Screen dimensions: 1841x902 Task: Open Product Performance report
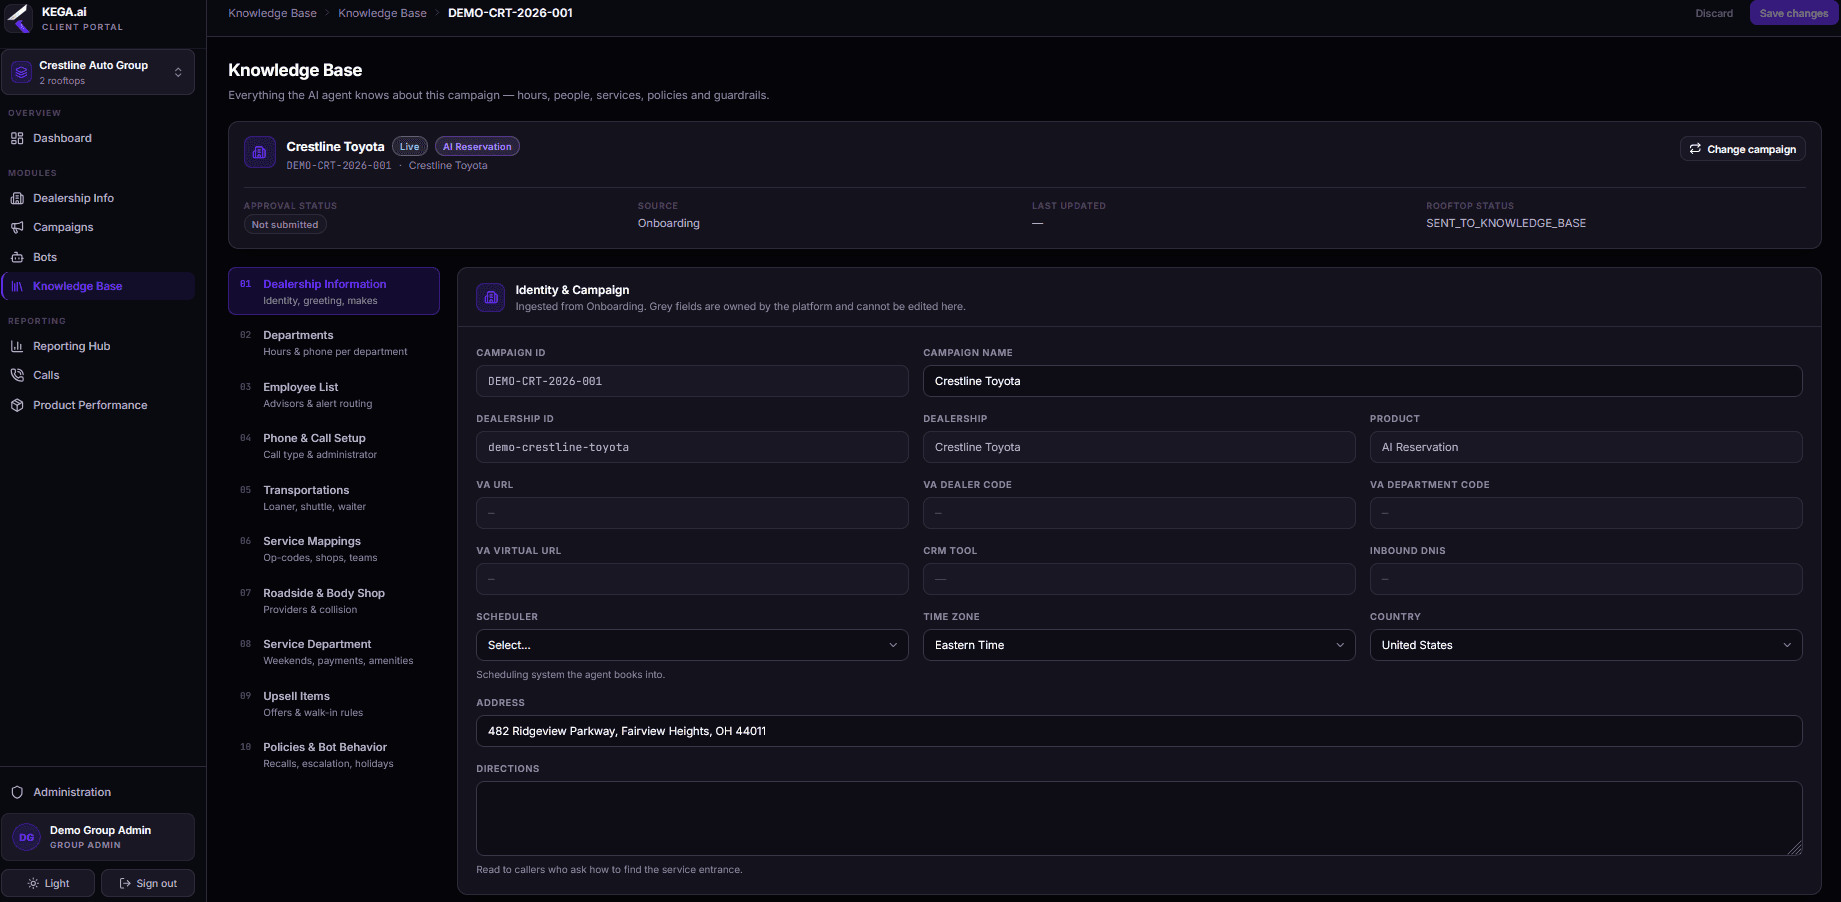pos(98,405)
